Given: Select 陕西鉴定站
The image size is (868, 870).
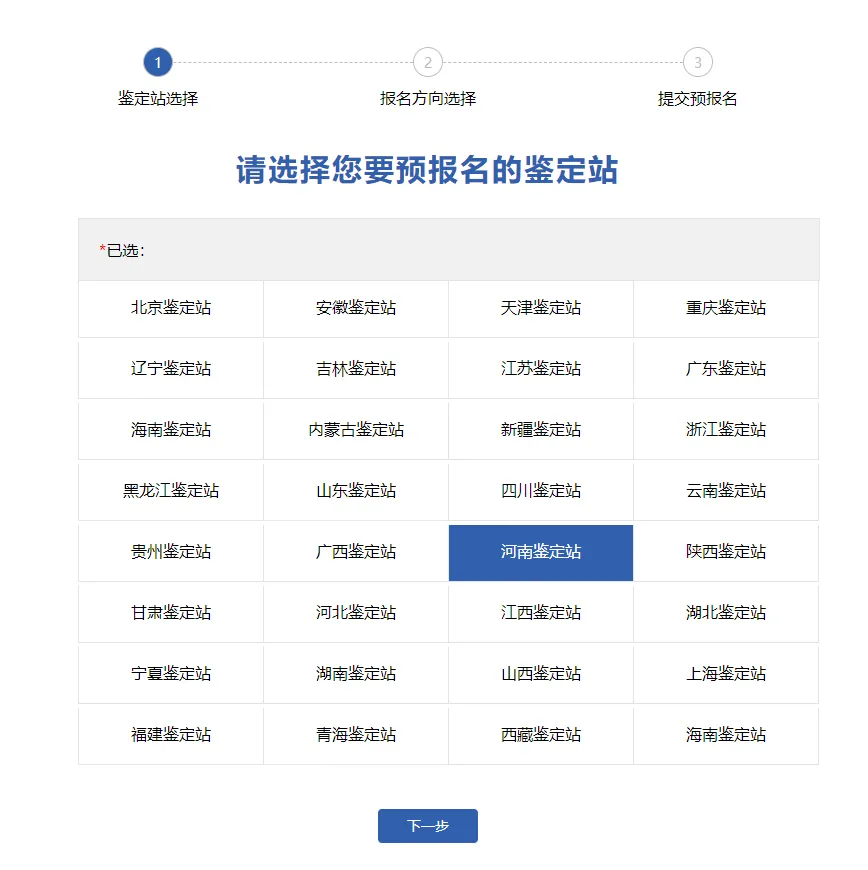Looking at the screenshot, I should (726, 552).
